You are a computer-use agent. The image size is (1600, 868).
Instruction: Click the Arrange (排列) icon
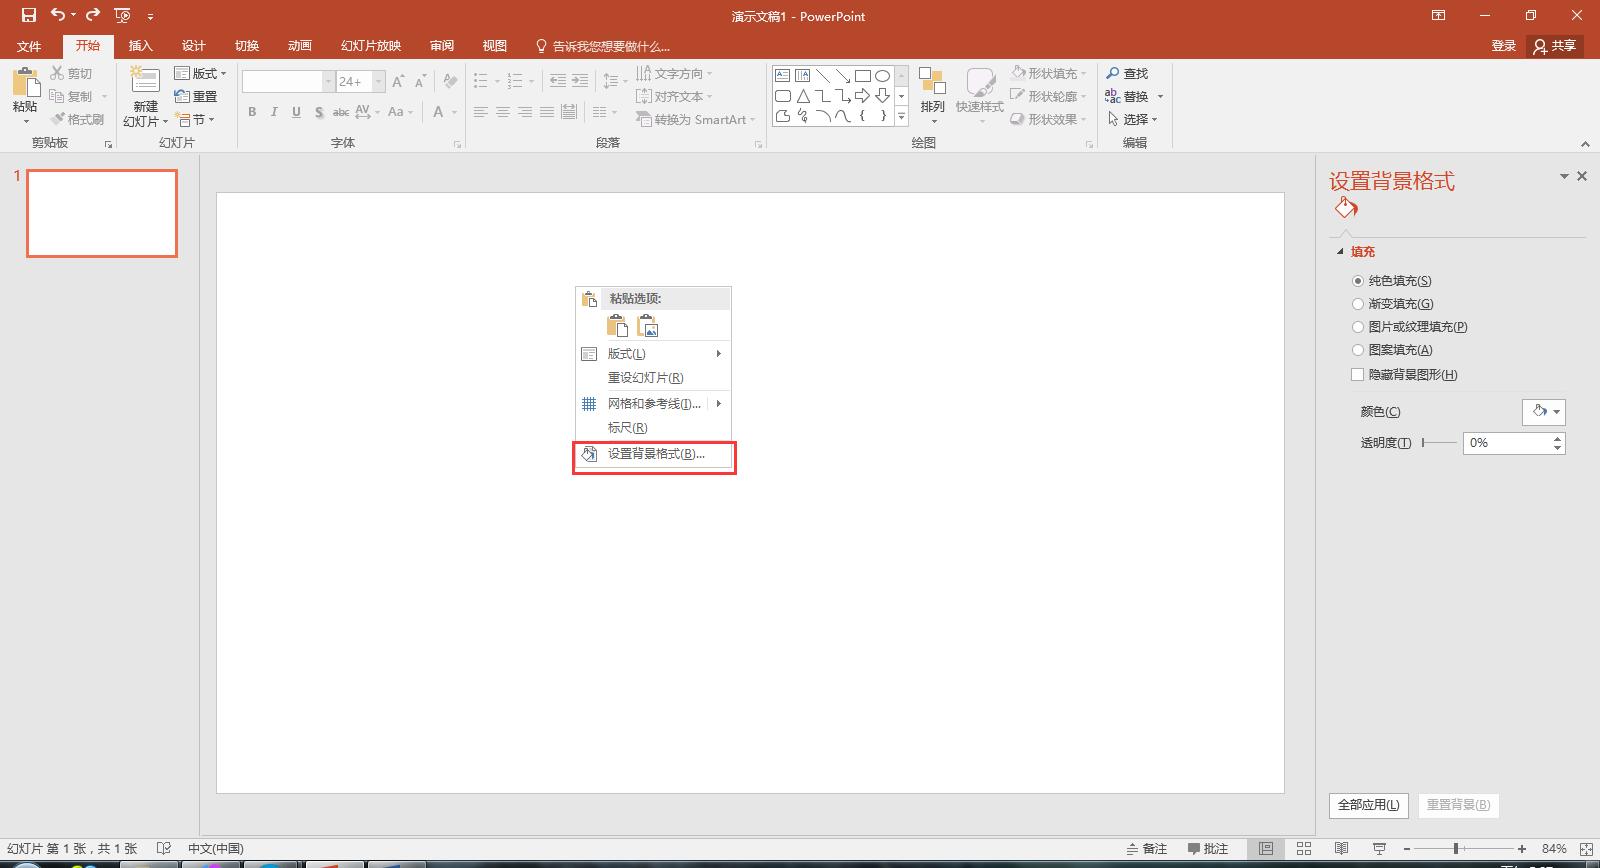point(932,84)
